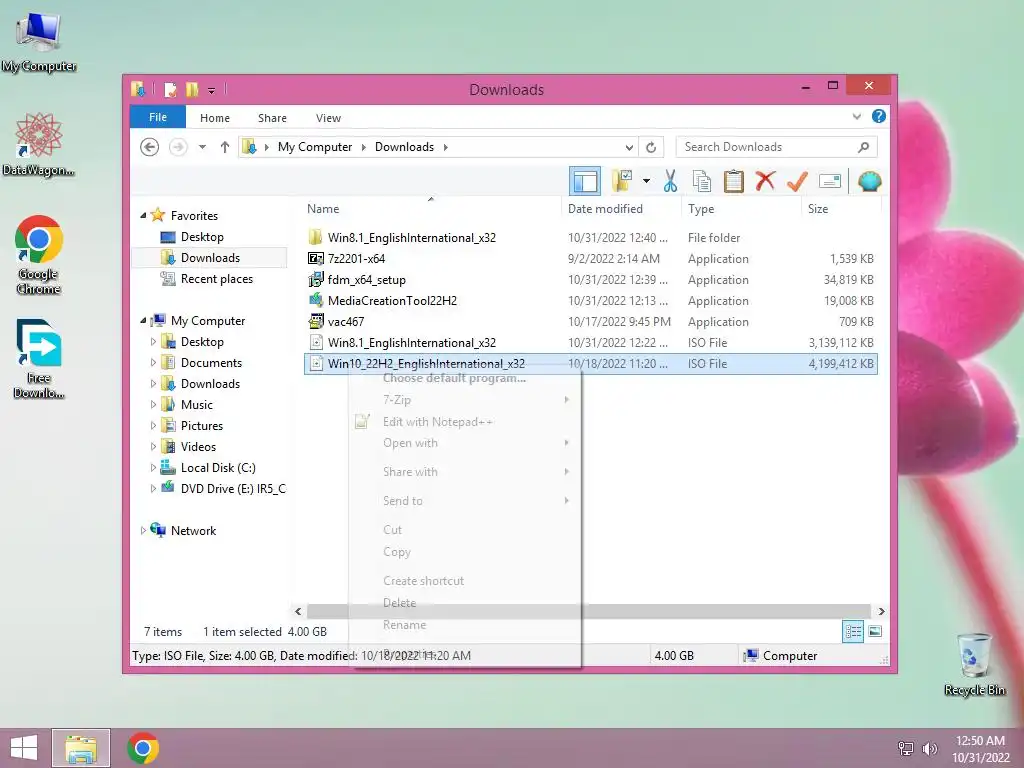Switch to details view in status bar
1024x768 pixels.
pos(853,632)
